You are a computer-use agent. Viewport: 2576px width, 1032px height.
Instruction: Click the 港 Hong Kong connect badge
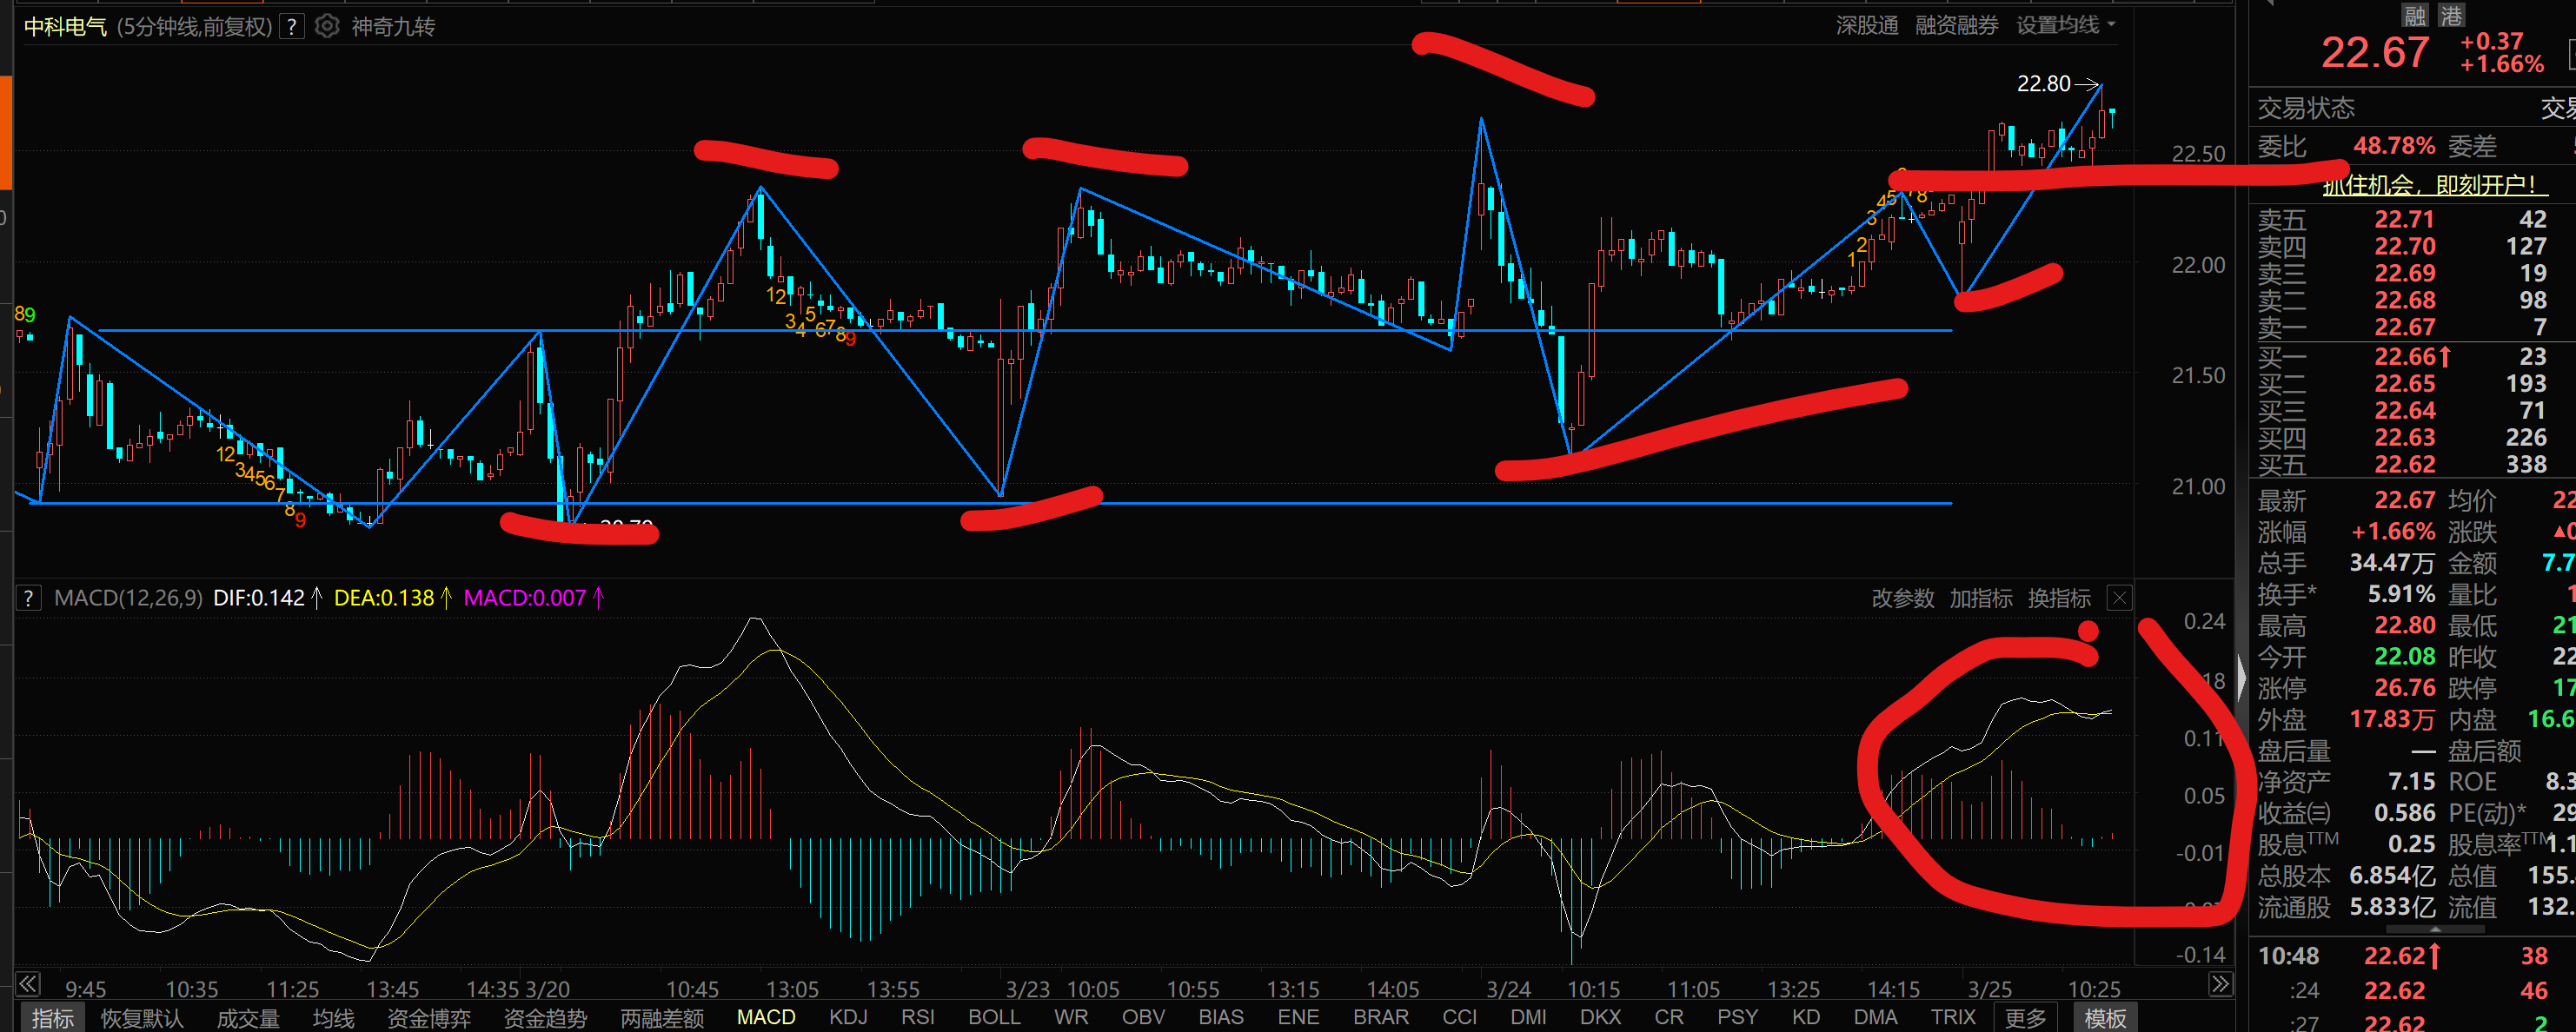[x=2450, y=15]
